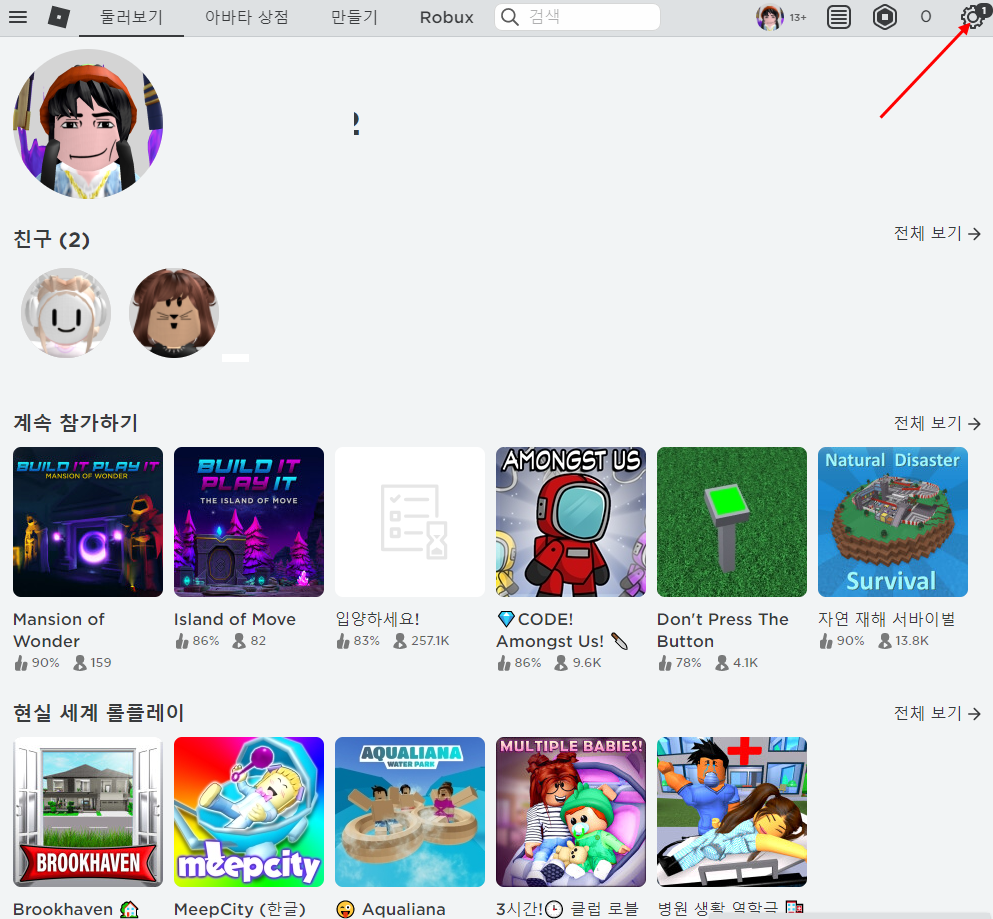Click the 257.1K player count text
Image resolution: width=993 pixels, height=919 pixels.
pos(430,641)
